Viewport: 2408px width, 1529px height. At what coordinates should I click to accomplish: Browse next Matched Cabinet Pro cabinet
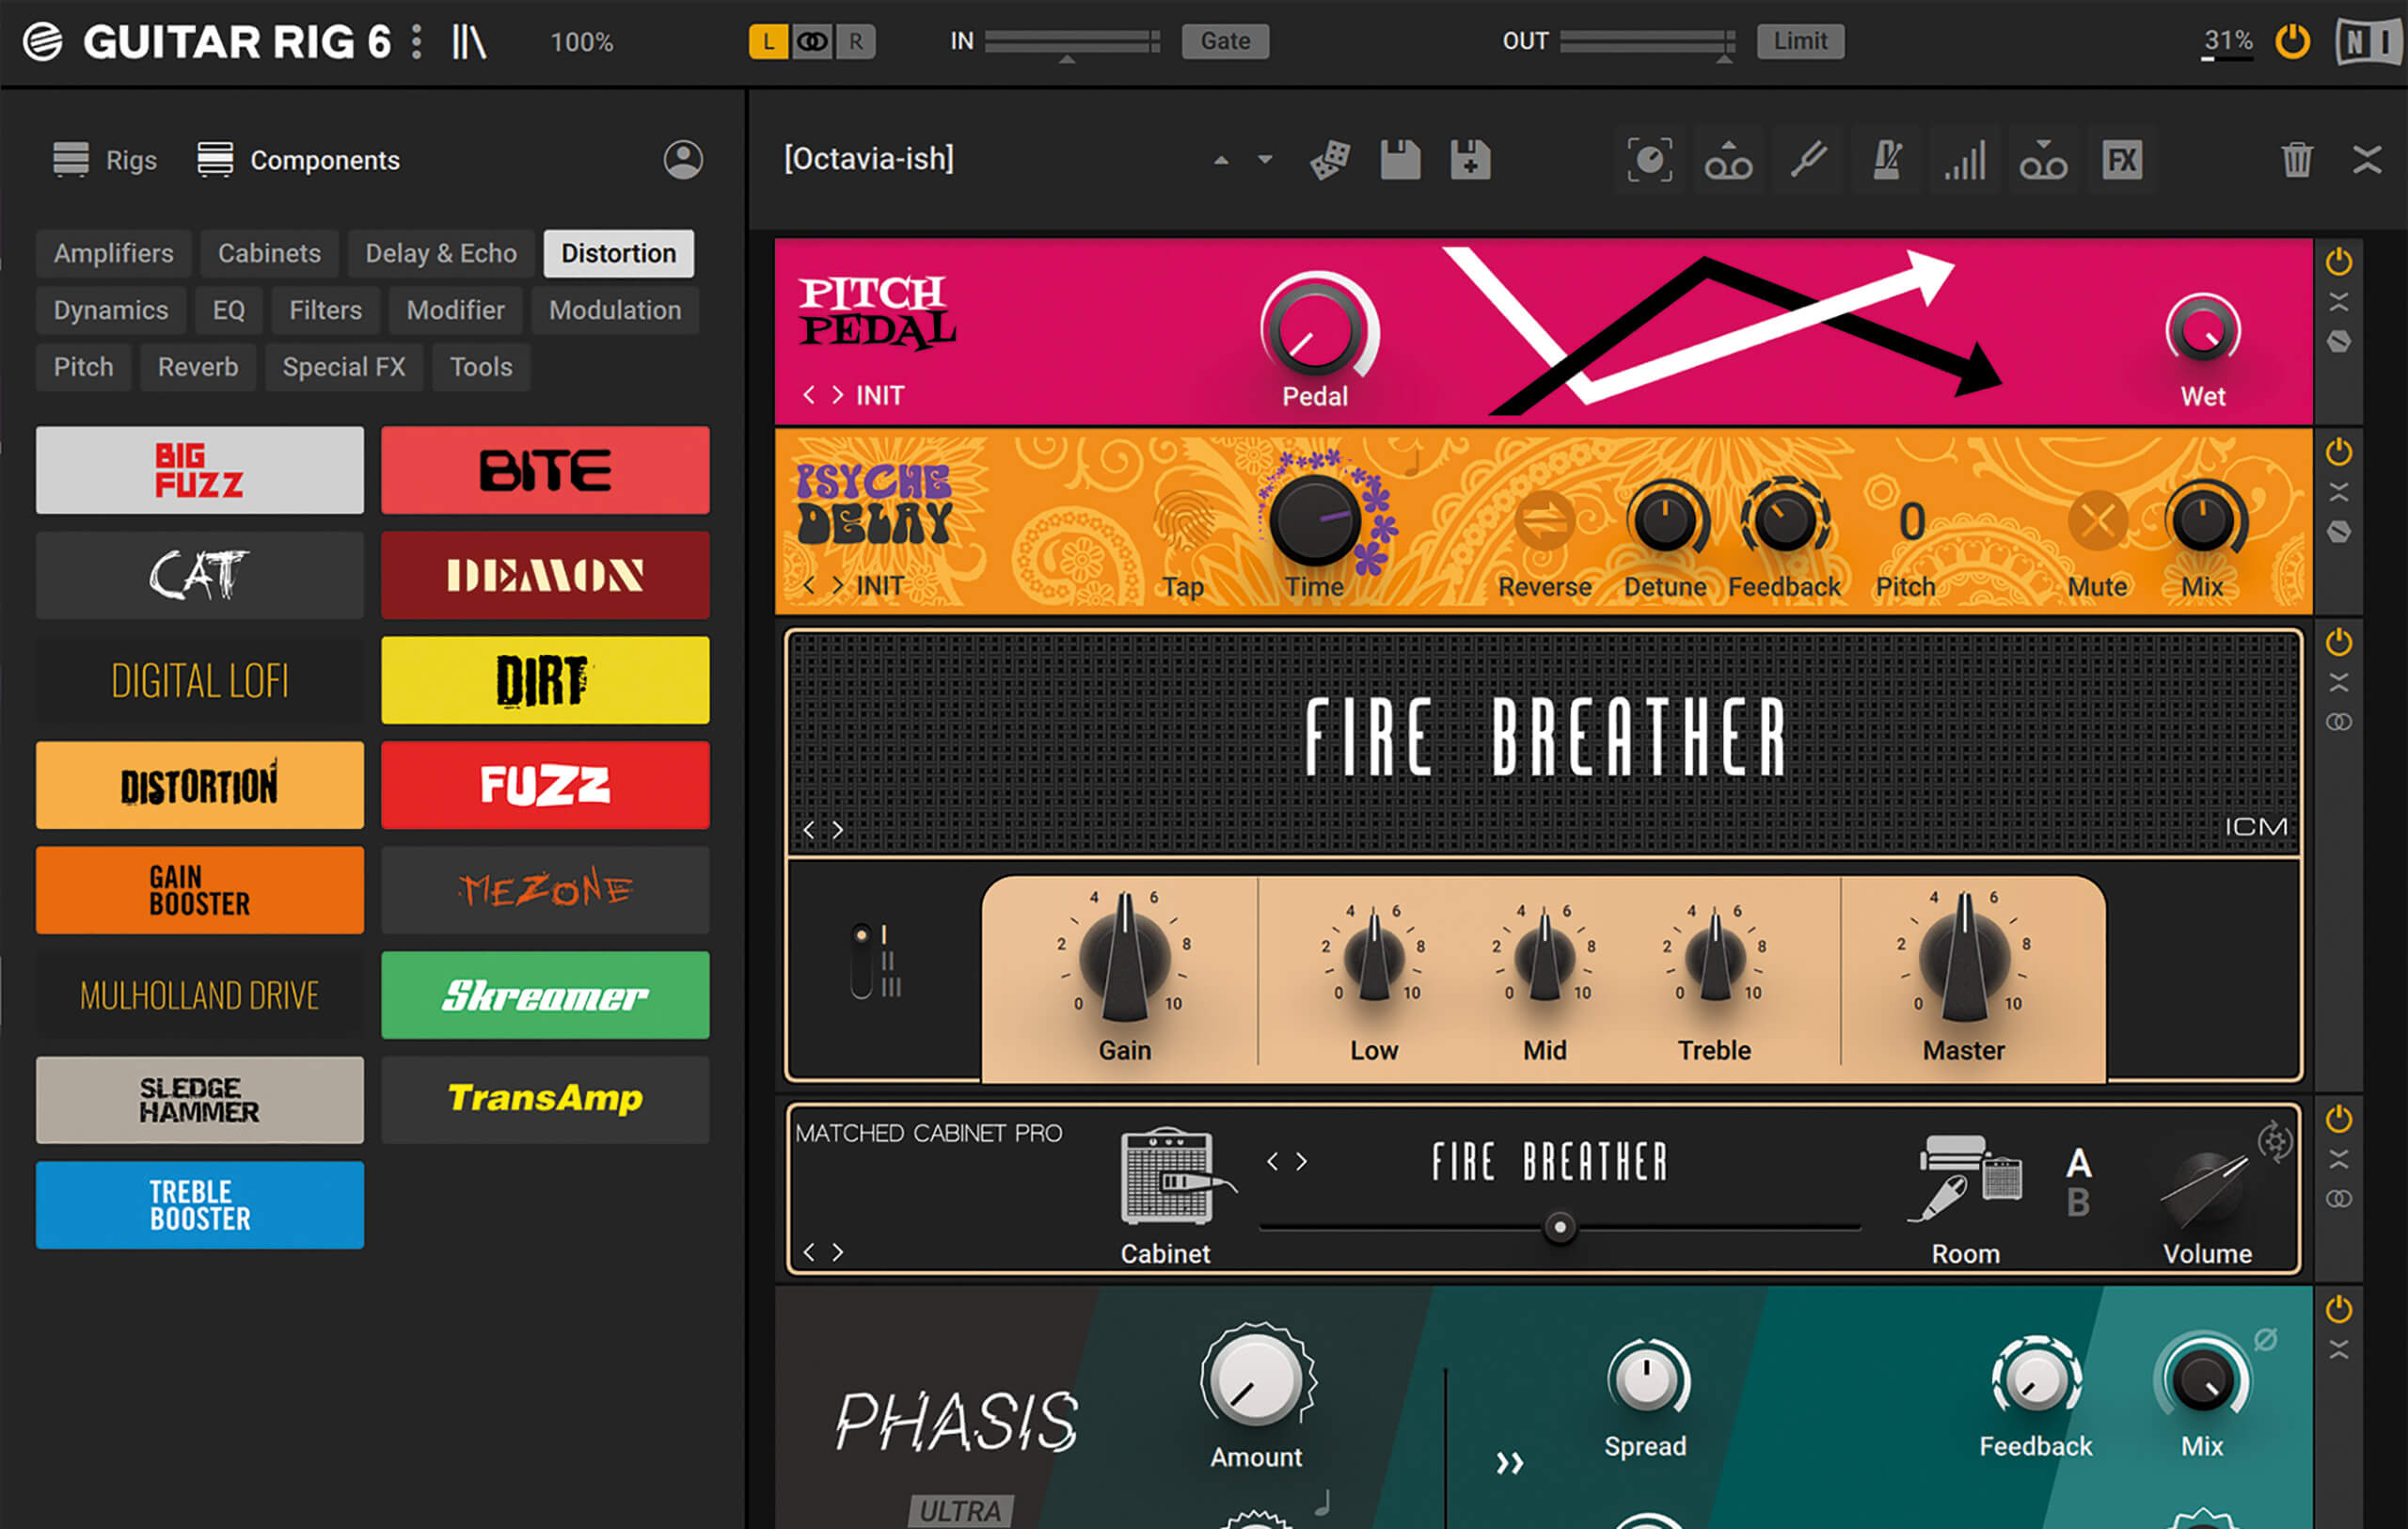point(1299,1161)
